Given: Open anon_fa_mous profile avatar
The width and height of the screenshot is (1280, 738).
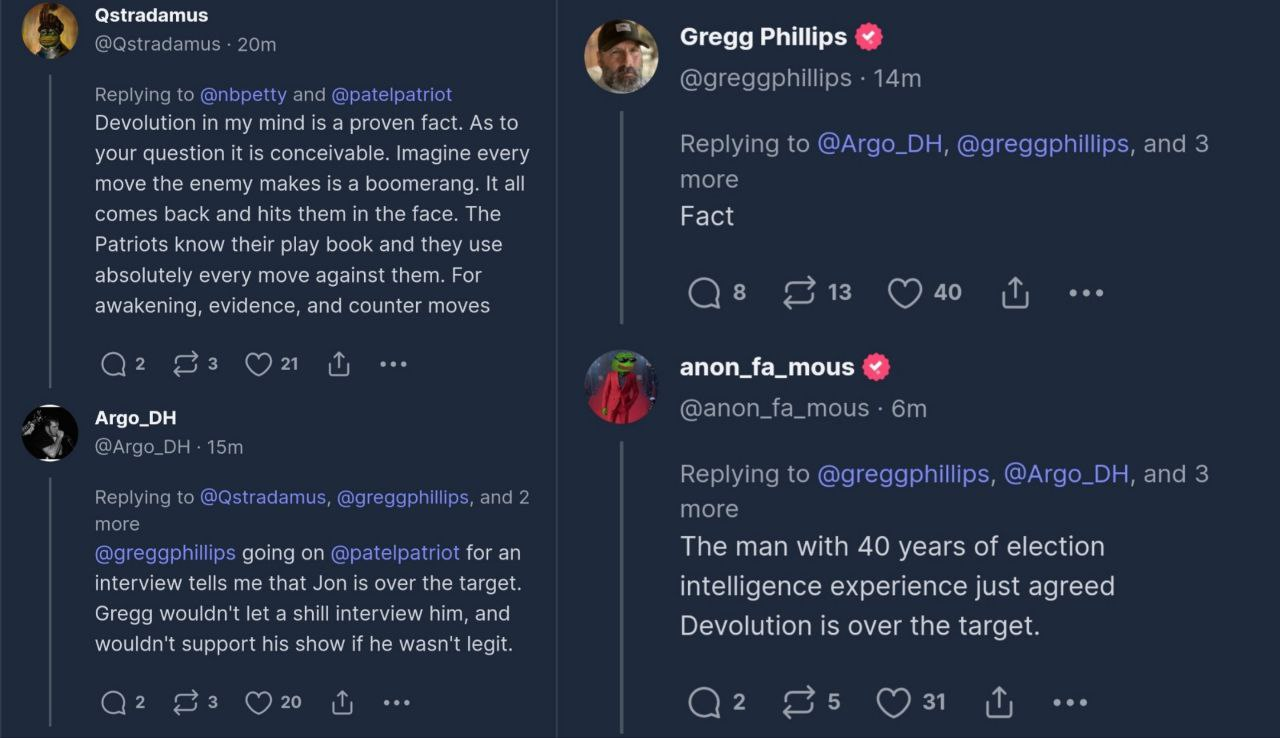Looking at the screenshot, I should tap(621, 387).
